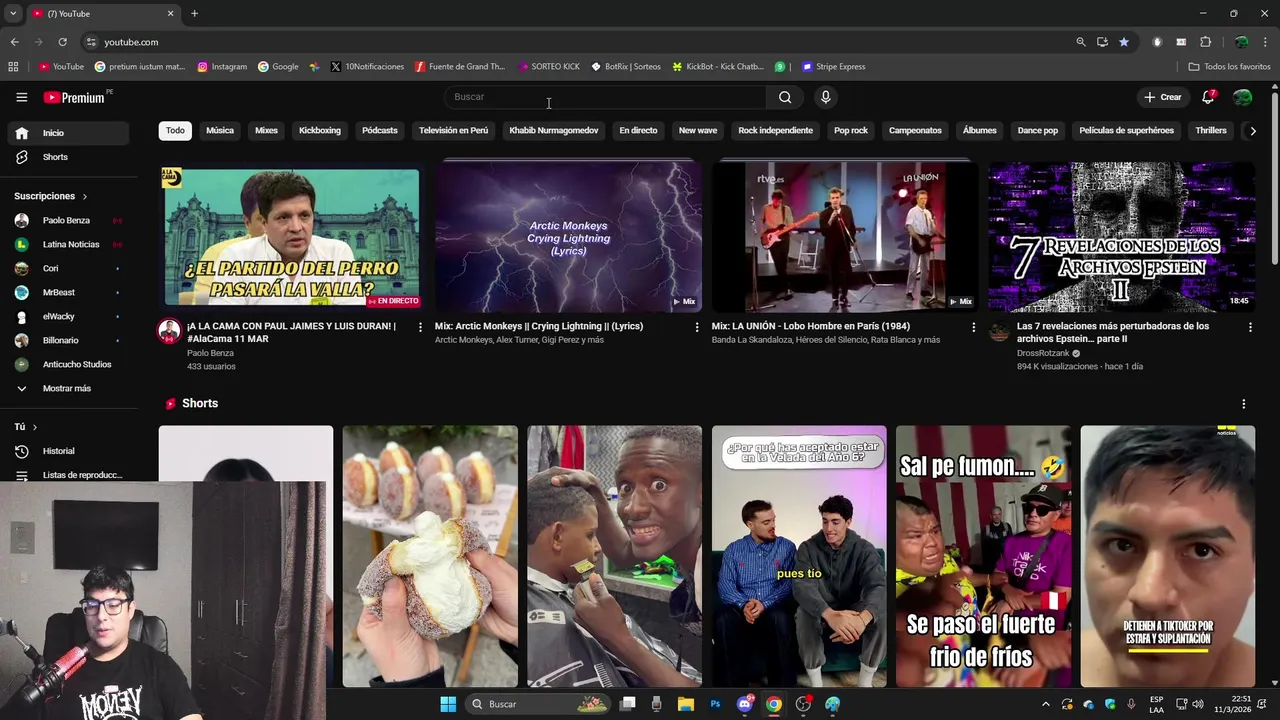Open SORTEO KICK bookmark
This screenshot has width=1280, height=720.
pyautogui.click(x=549, y=67)
